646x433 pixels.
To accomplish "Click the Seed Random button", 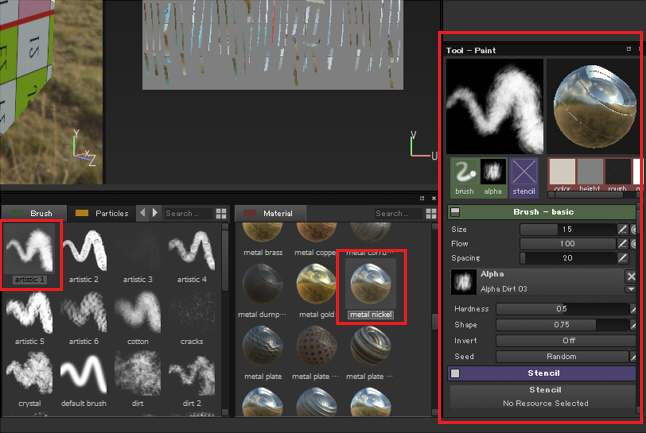I will click(561, 356).
